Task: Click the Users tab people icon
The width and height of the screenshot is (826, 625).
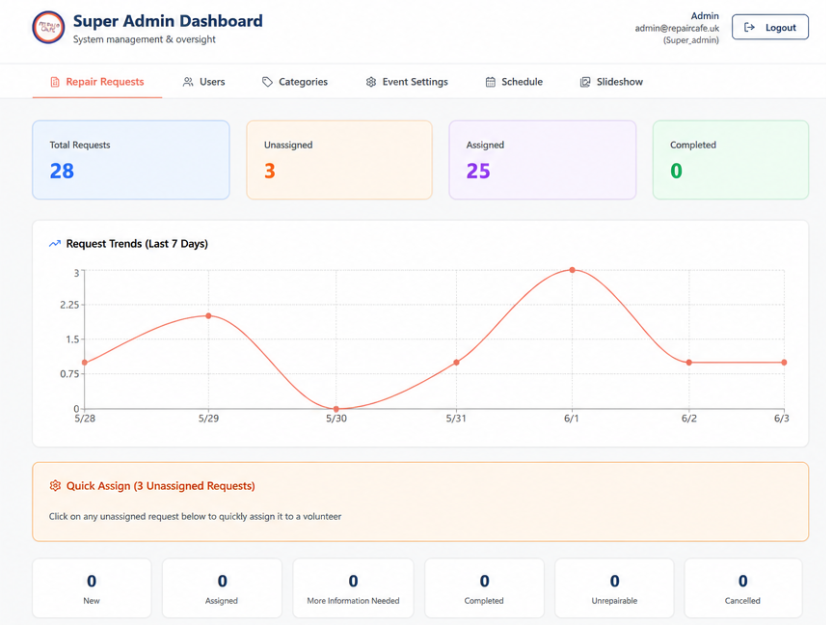Action: point(188,82)
